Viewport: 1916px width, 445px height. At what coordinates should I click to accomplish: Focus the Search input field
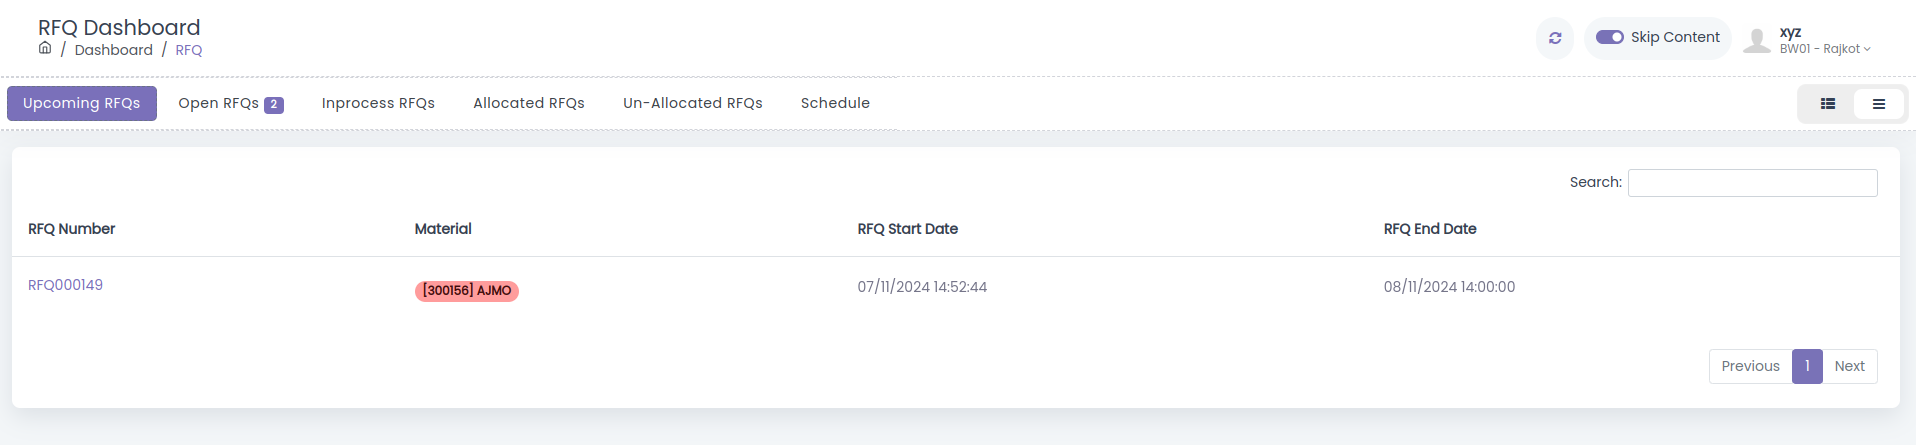[x=1752, y=183]
